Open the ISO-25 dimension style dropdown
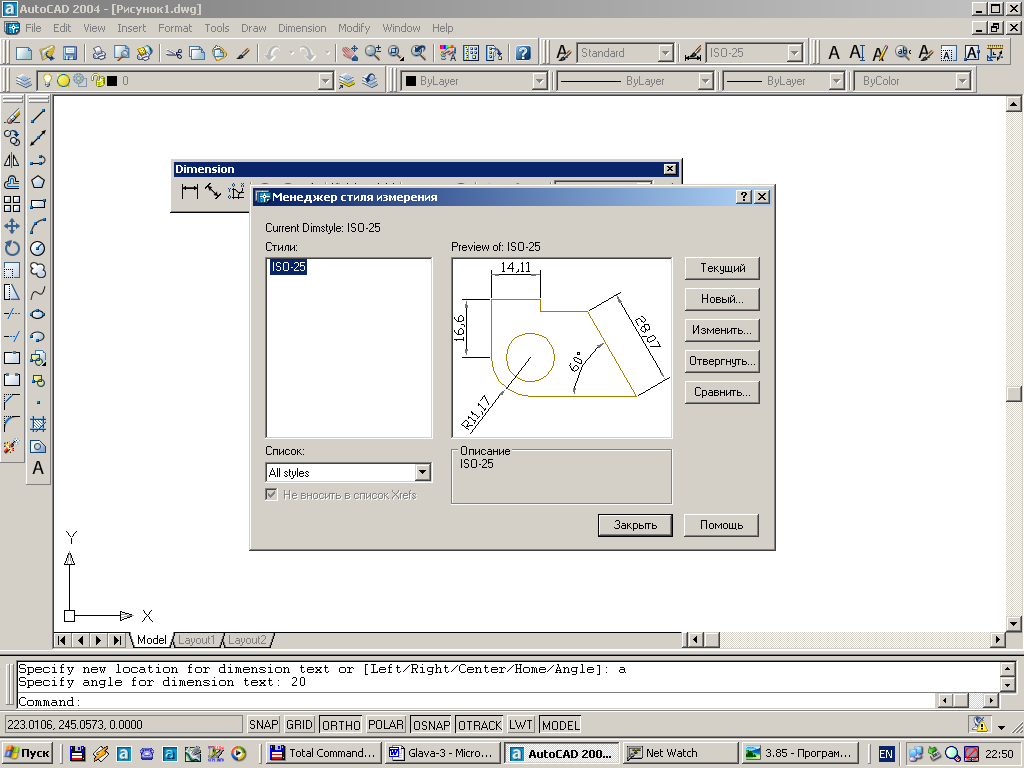The image size is (1024, 768). pos(794,53)
